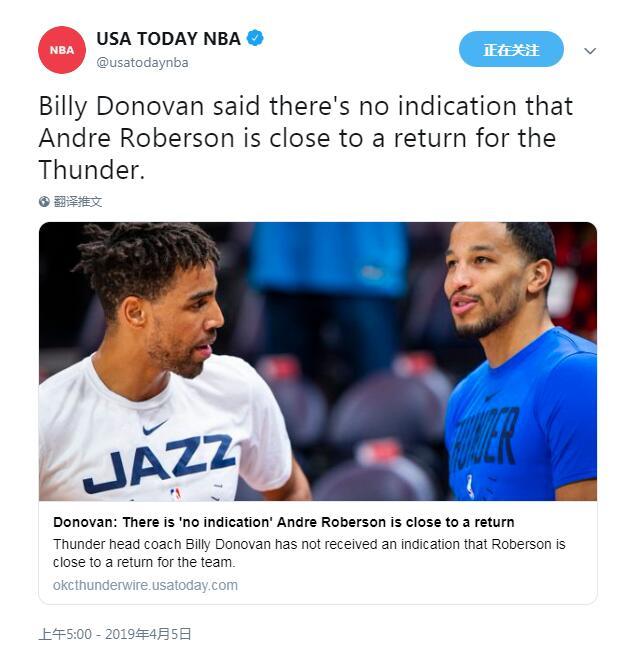Click the globe icon beside 翻译推文

click(44, 202)
